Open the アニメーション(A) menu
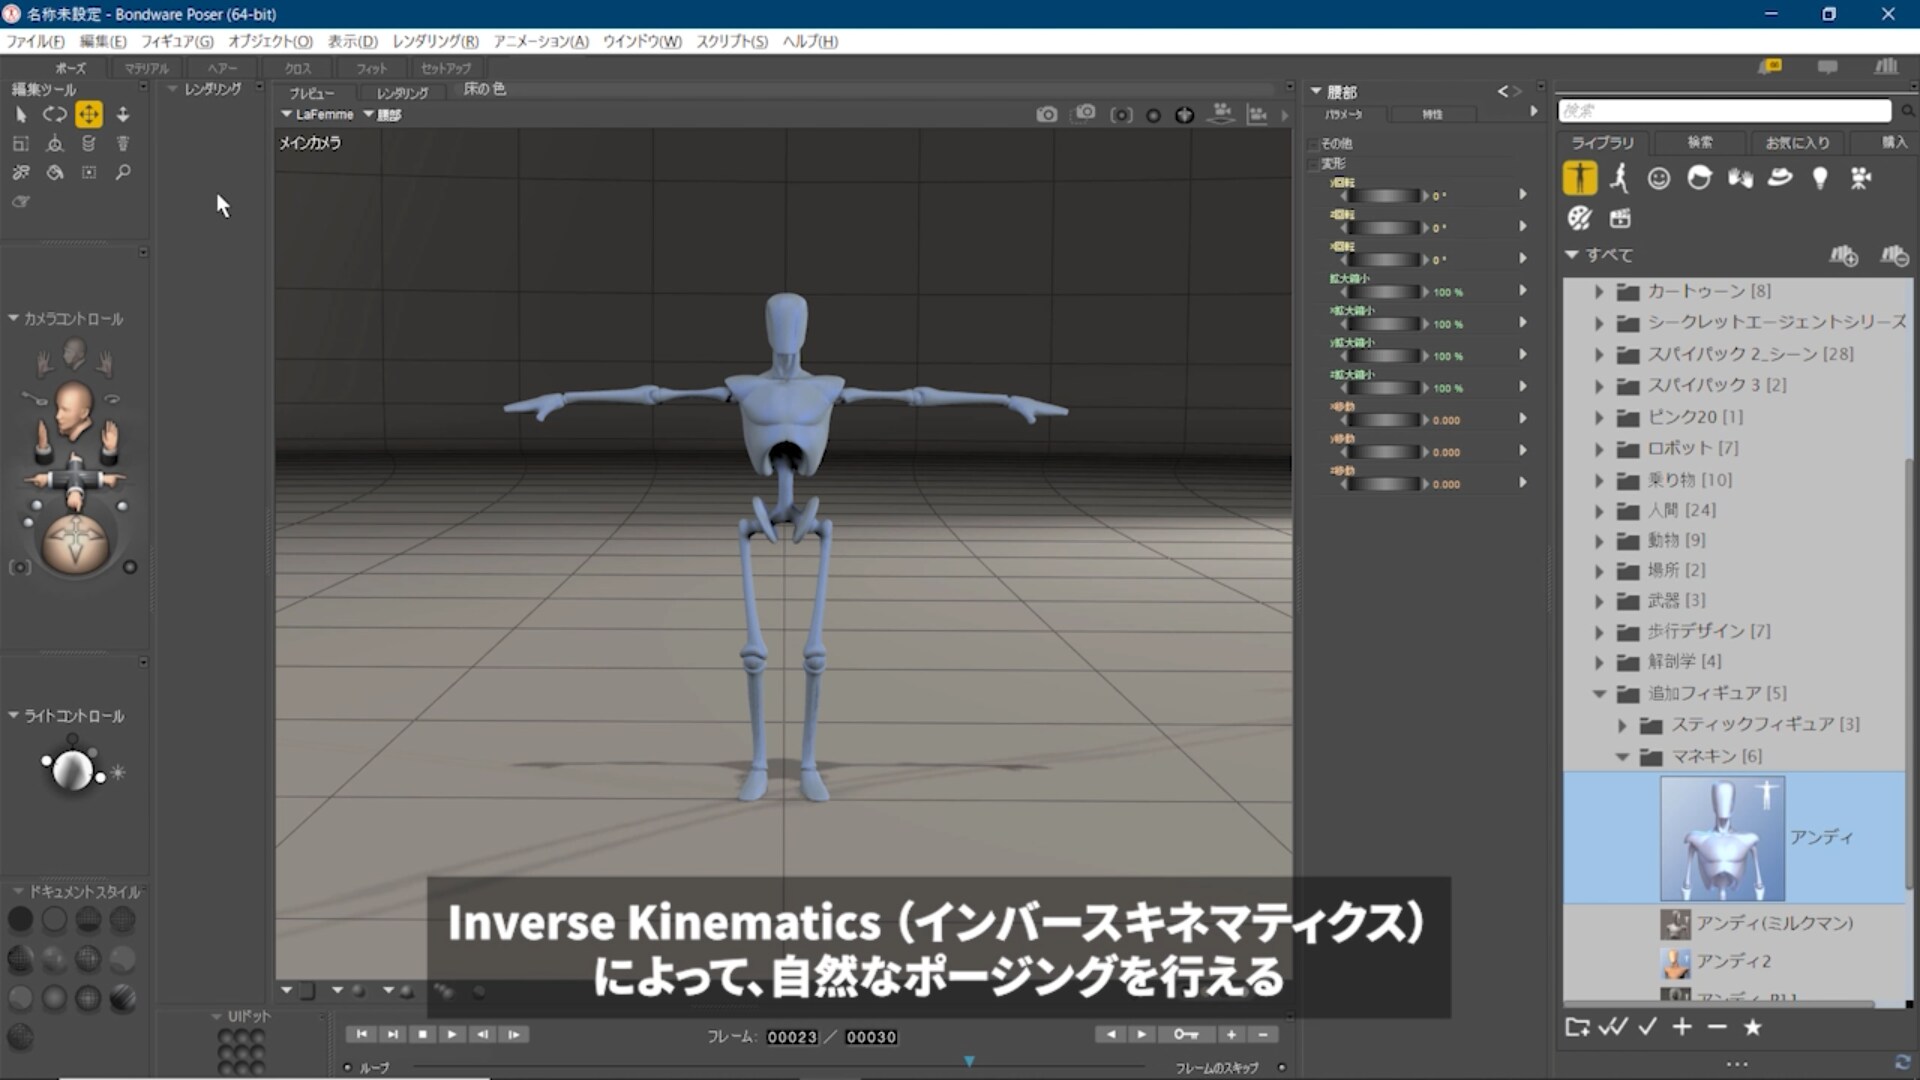The height and width of the screenshot is (1080, 1920). 541,41
